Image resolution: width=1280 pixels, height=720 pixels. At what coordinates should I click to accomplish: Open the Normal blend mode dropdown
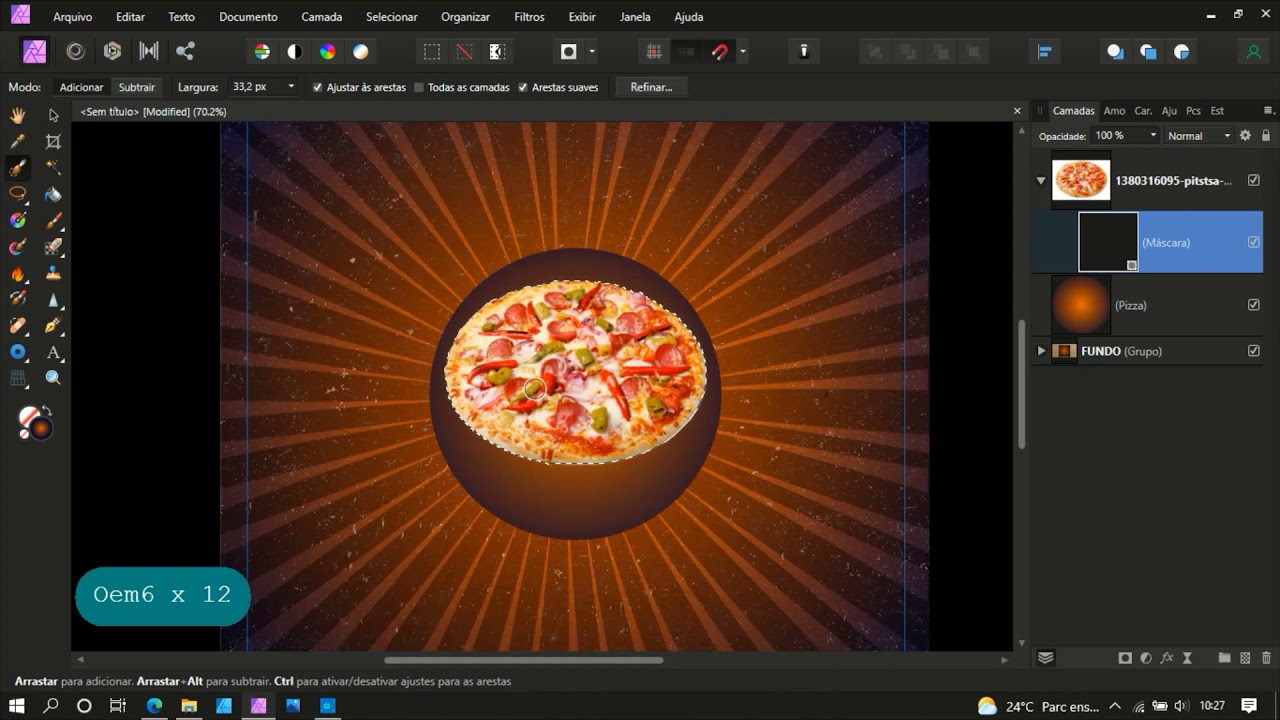coord(1199,135)
